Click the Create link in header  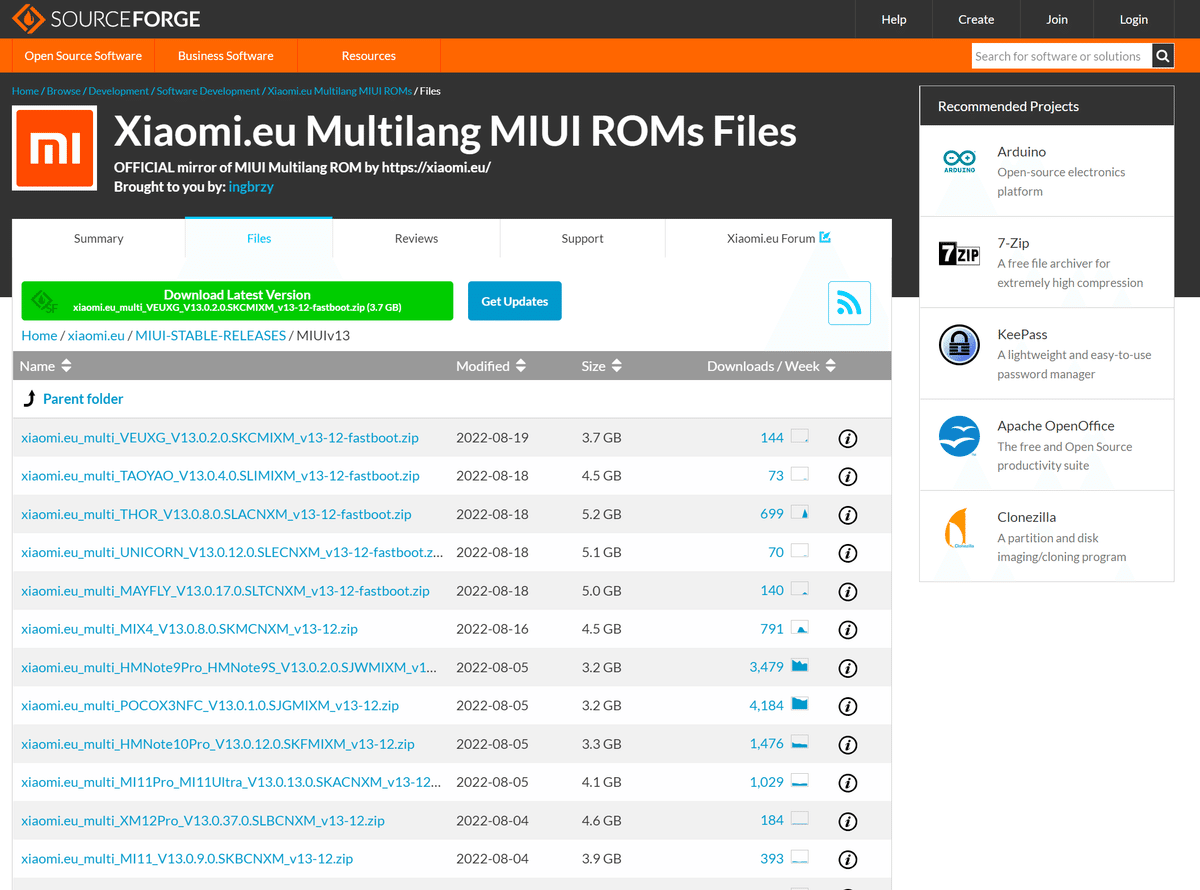[976, 19]
